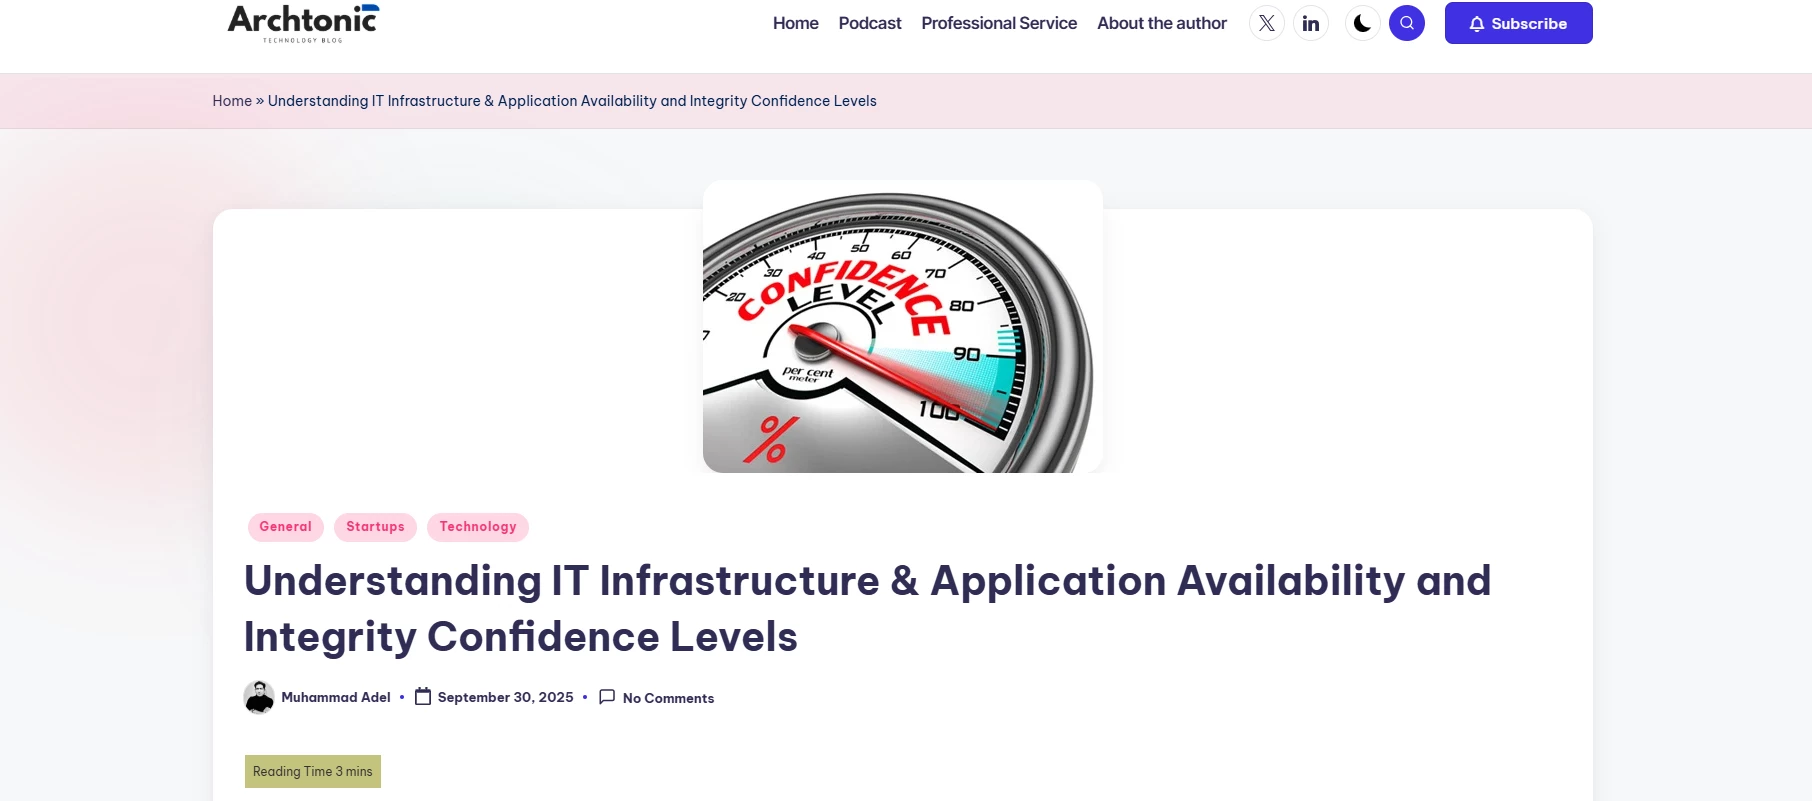The height and width of the screenshot is (801, 1812).
Task: Click the article headline text
Action: [x=867, y=608]
